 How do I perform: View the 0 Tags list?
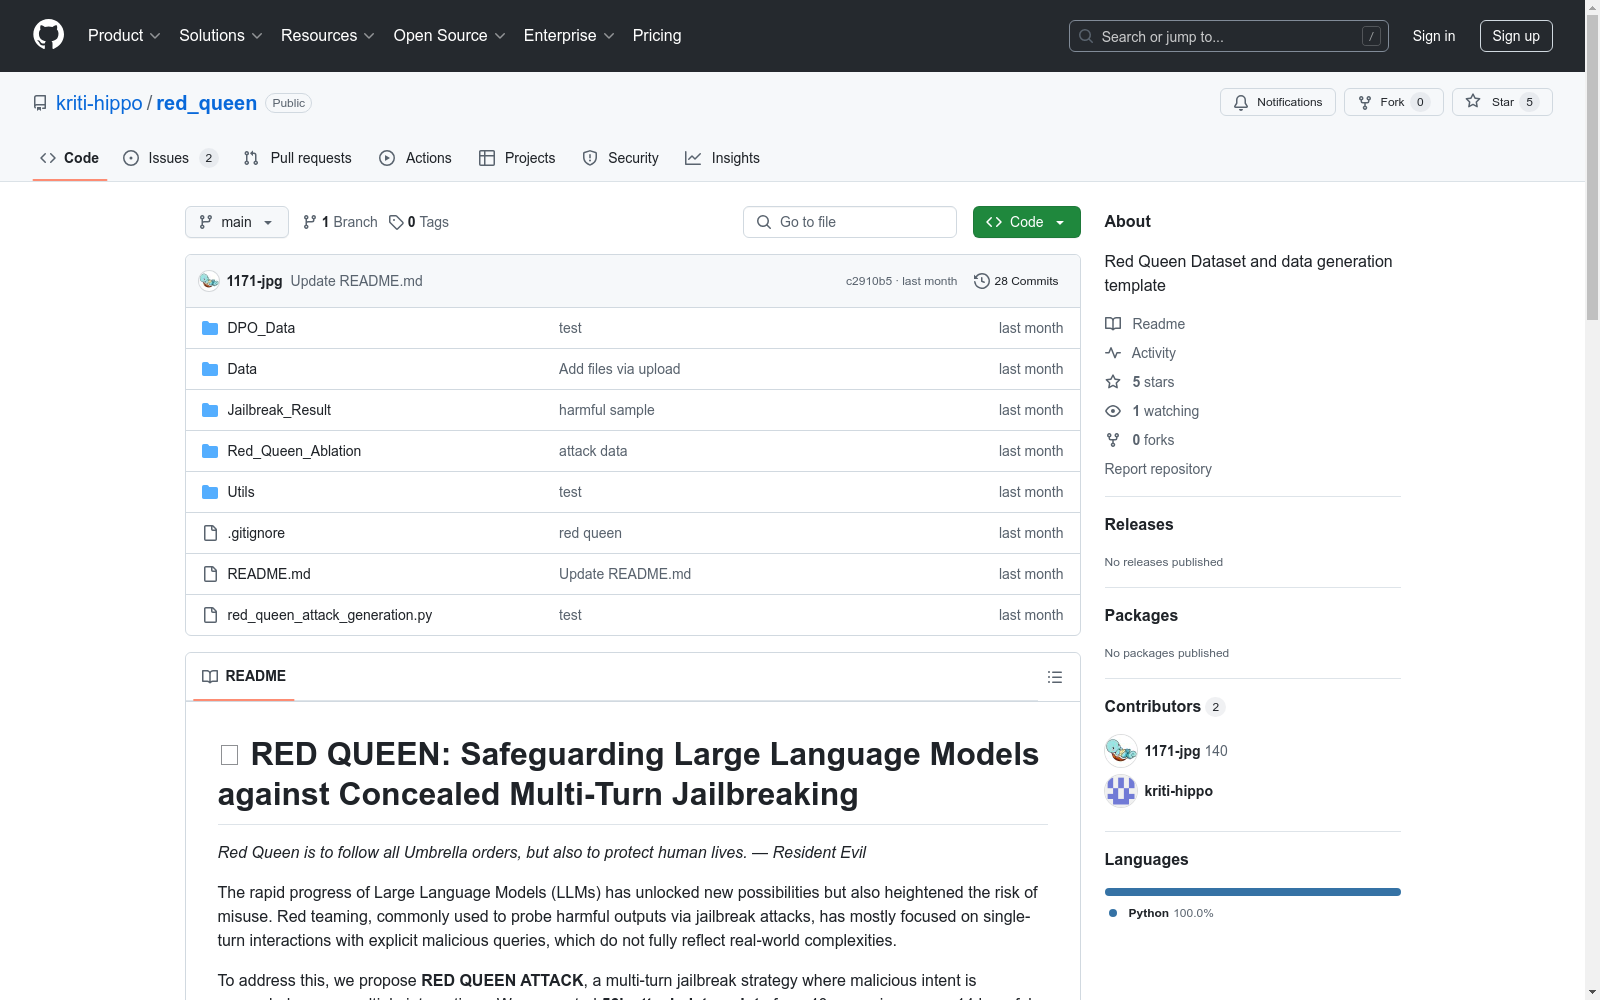pos(419,222)
